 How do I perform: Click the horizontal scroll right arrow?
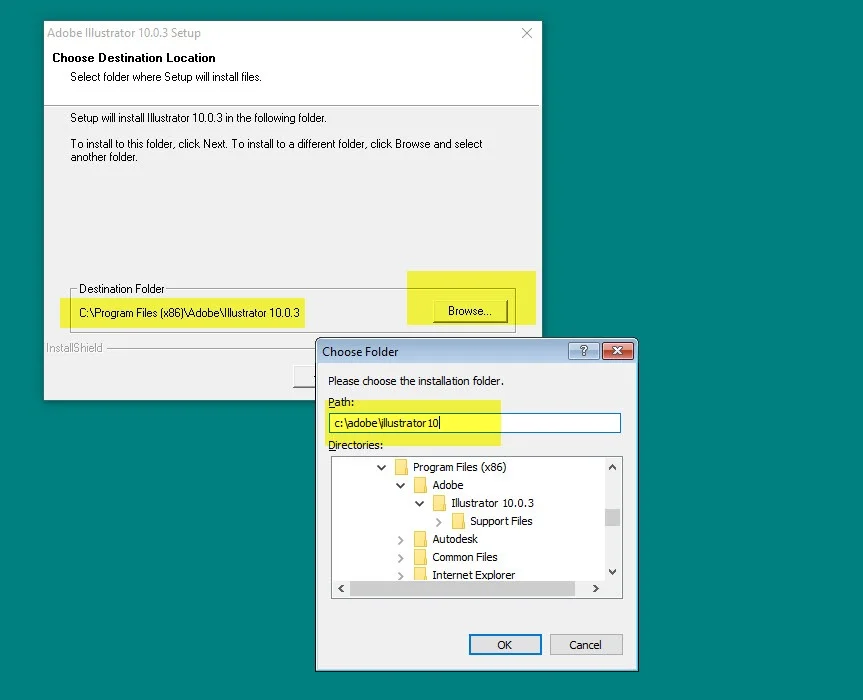(x=596, y=588)
